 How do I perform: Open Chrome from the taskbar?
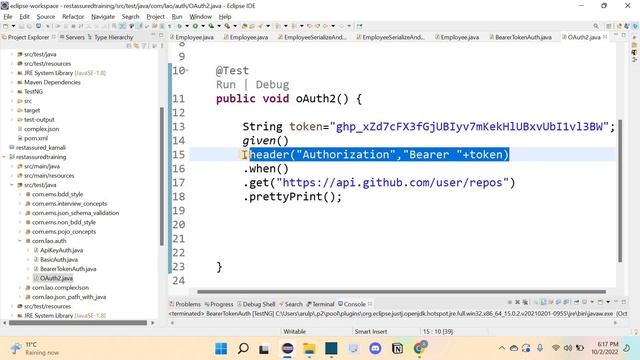click(419, 349)
